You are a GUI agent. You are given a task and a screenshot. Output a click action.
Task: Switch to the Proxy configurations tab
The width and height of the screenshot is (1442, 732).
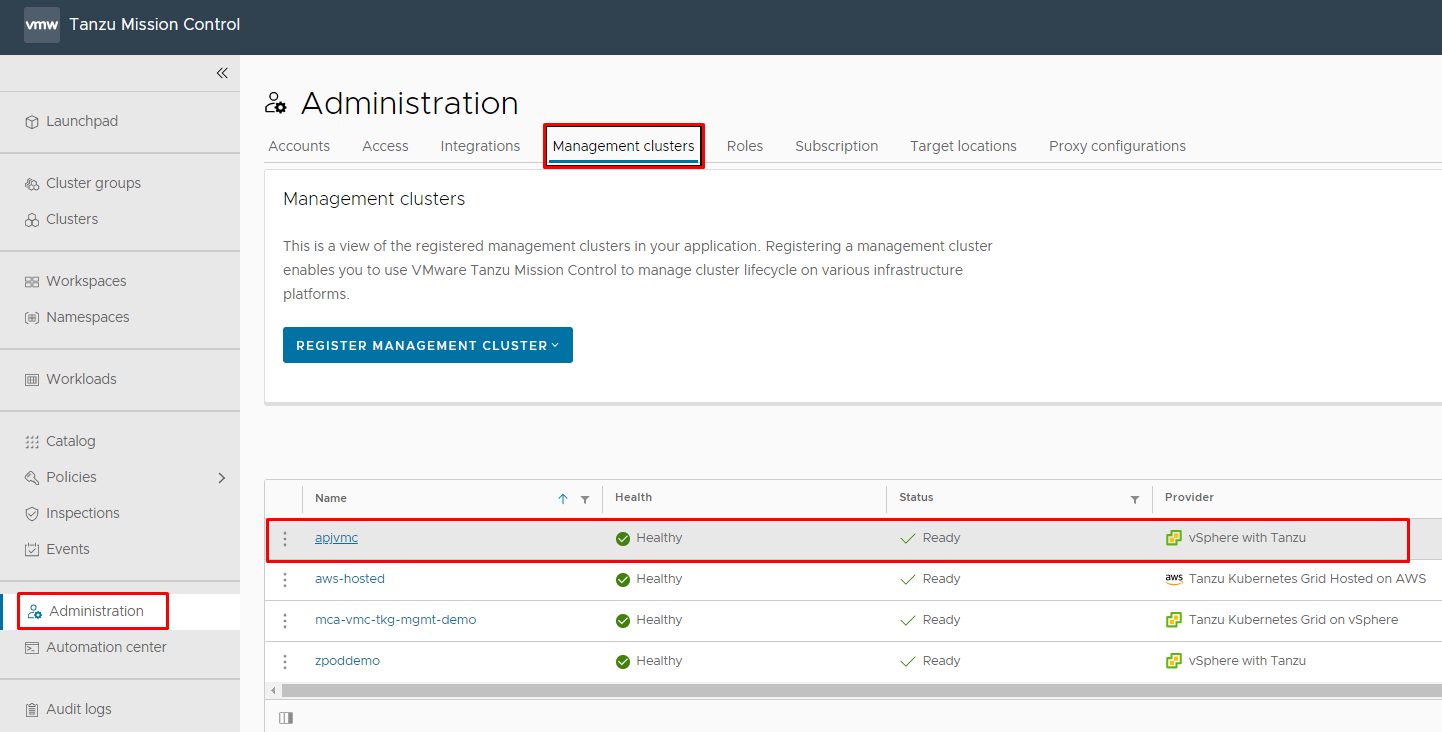pos(1117,146)
